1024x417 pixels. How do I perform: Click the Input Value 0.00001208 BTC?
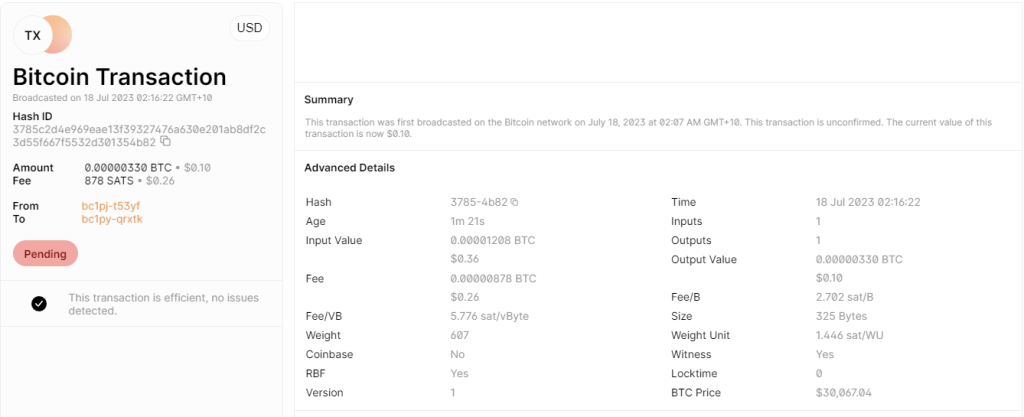coord(493,240)
